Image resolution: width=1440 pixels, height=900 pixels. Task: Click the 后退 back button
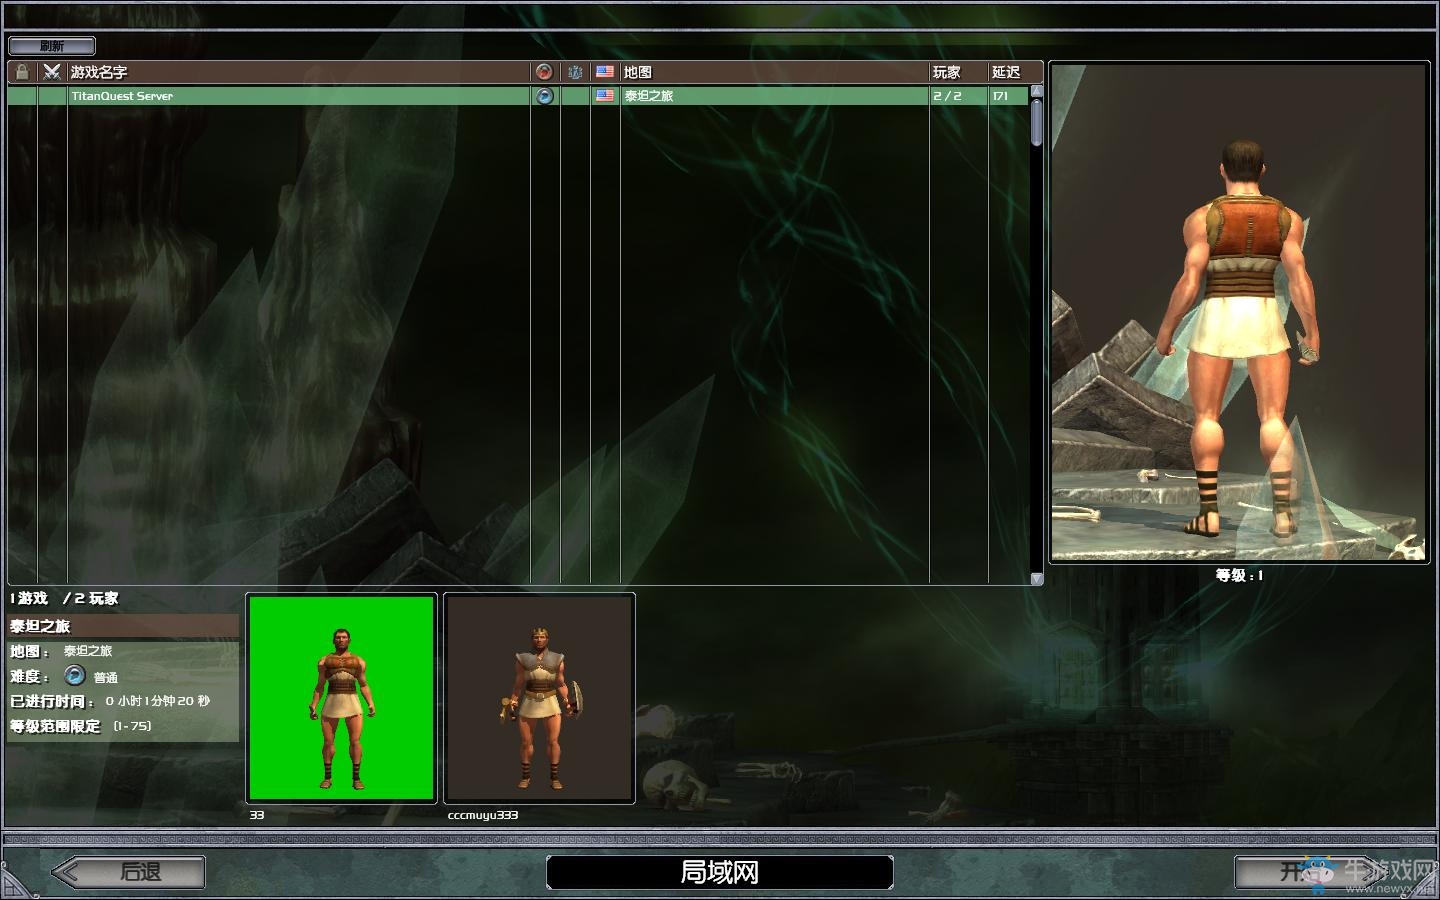(x=128, y=872)
